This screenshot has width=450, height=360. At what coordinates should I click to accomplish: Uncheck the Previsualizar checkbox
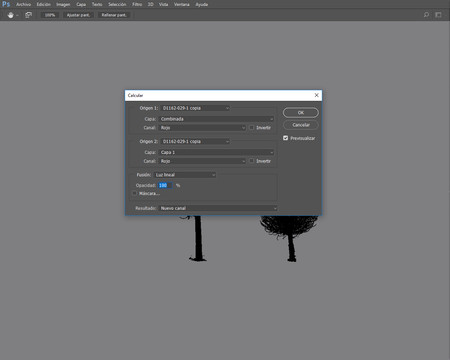pyautogui.click(x=286, y=138)
